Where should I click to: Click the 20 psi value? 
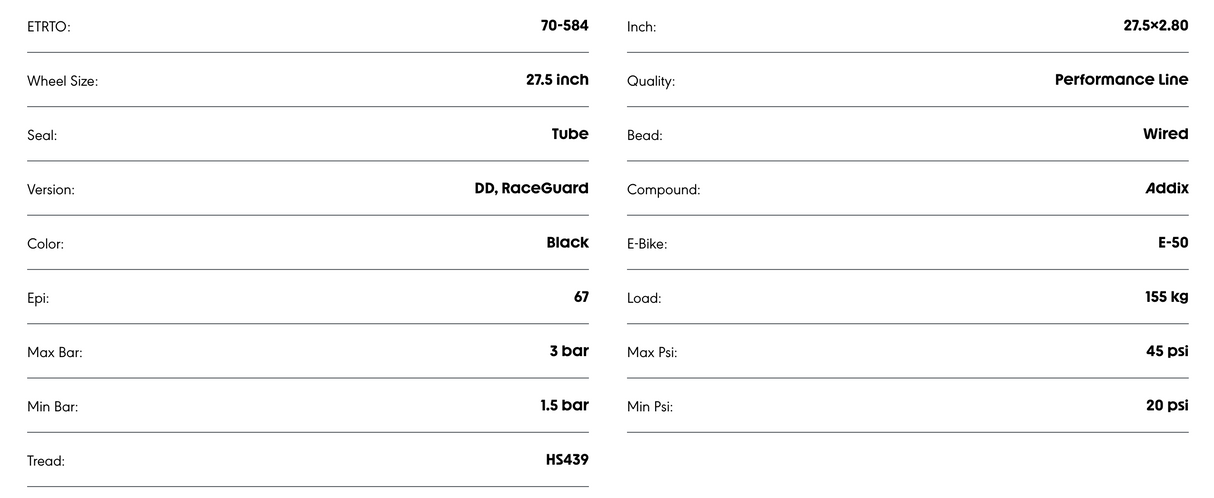[1167, 405]
